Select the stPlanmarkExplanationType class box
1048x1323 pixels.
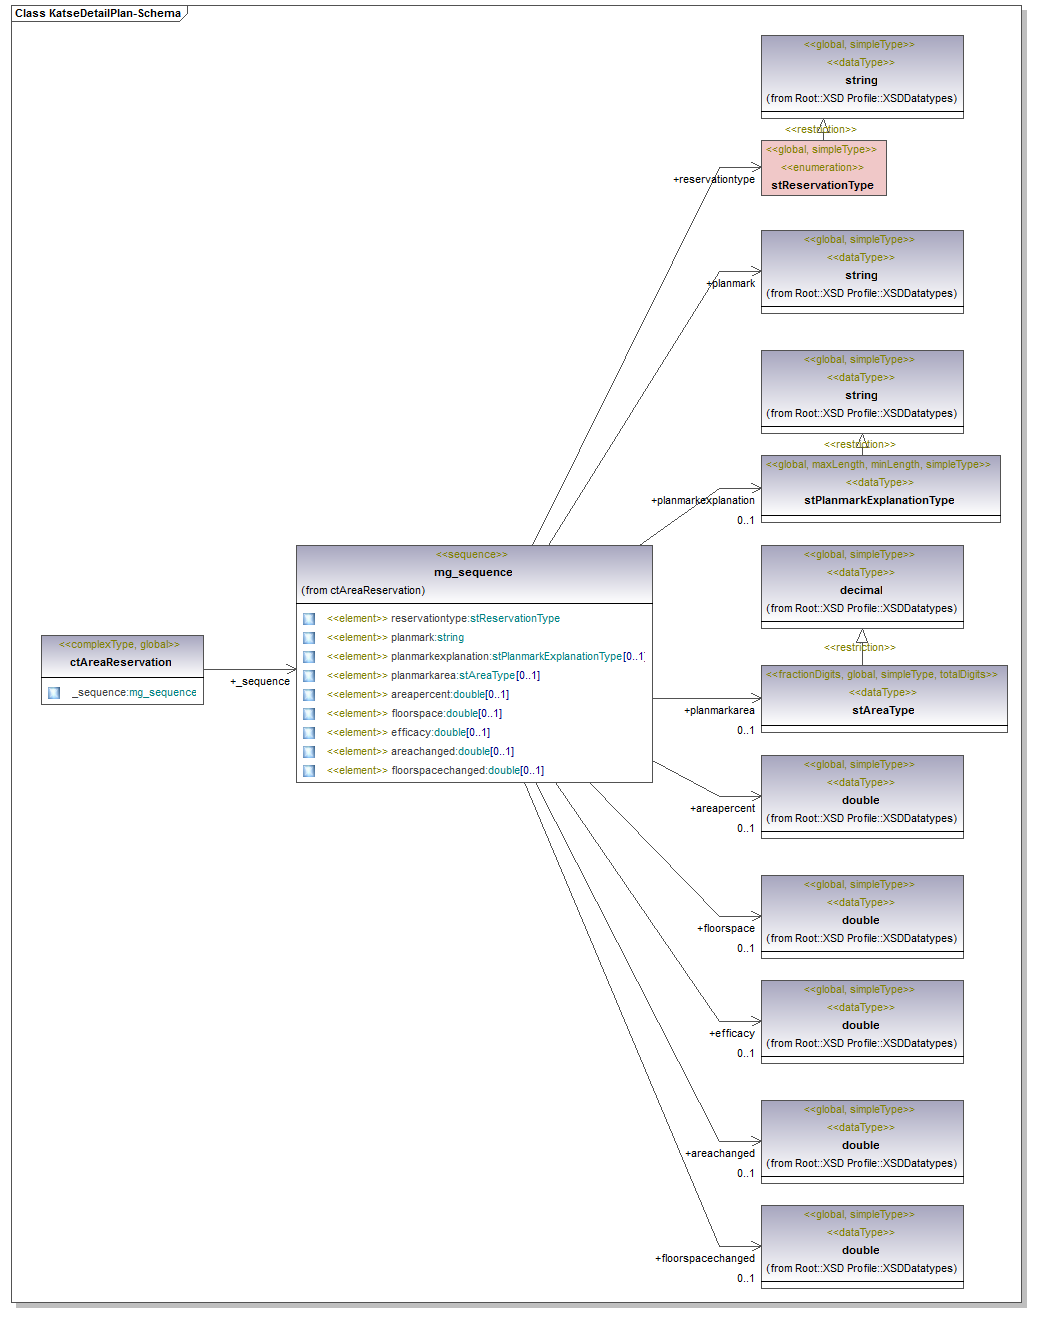pyautogui.click(x=879, y=489)
